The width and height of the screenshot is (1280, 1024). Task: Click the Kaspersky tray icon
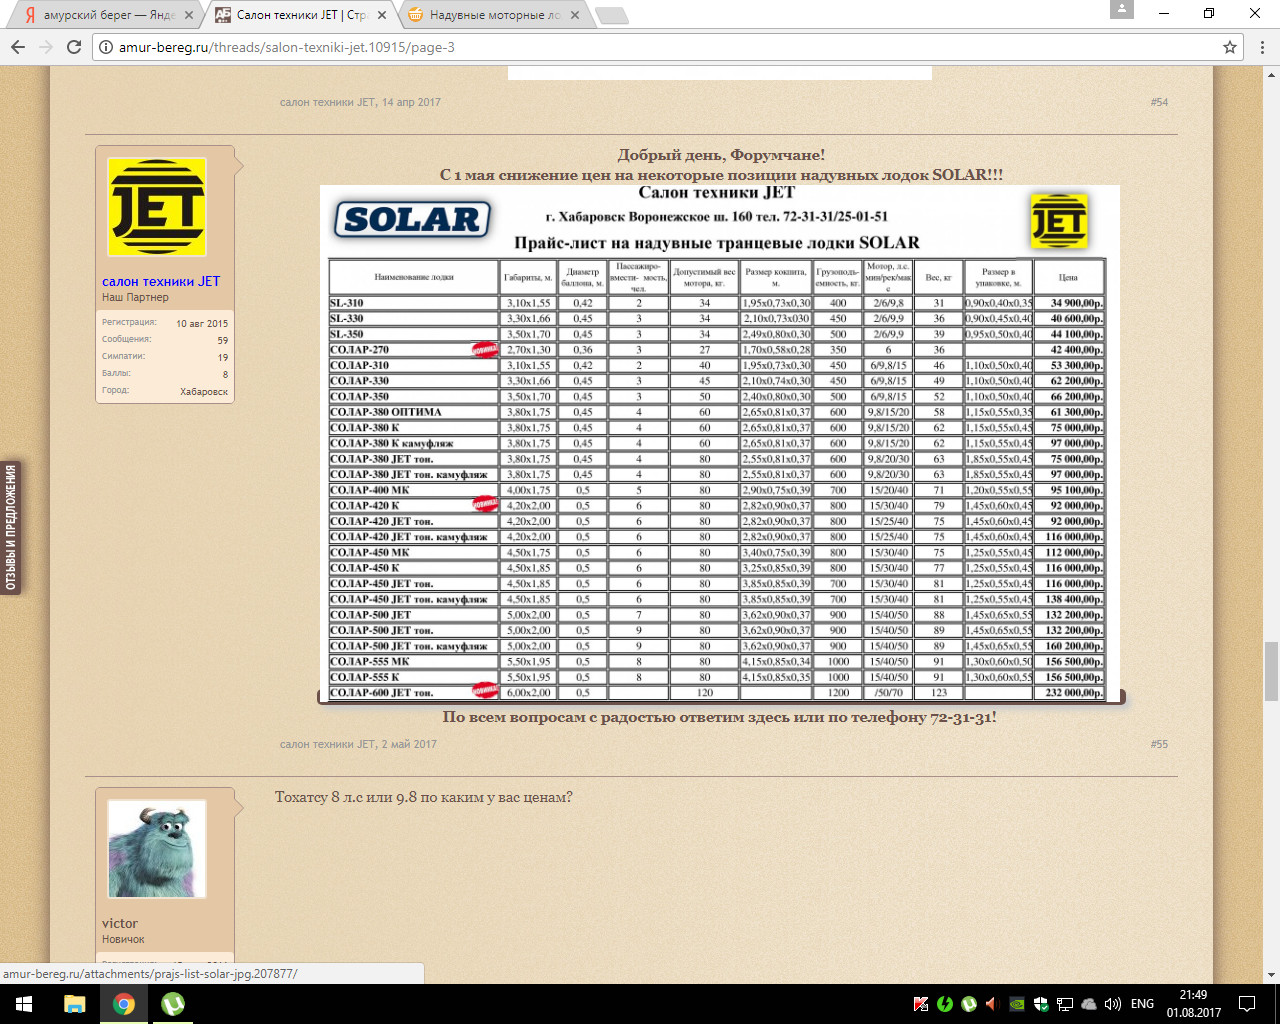tap(920, 1004)
